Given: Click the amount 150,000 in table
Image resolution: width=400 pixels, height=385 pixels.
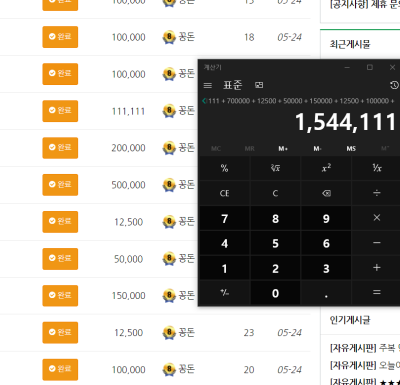Looking at the screenshot, I should tap(128, 296).
